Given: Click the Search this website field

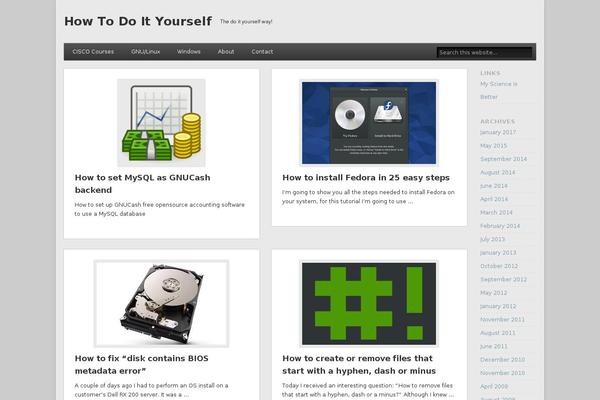Looking at the screenshot, I should (484, 52).
